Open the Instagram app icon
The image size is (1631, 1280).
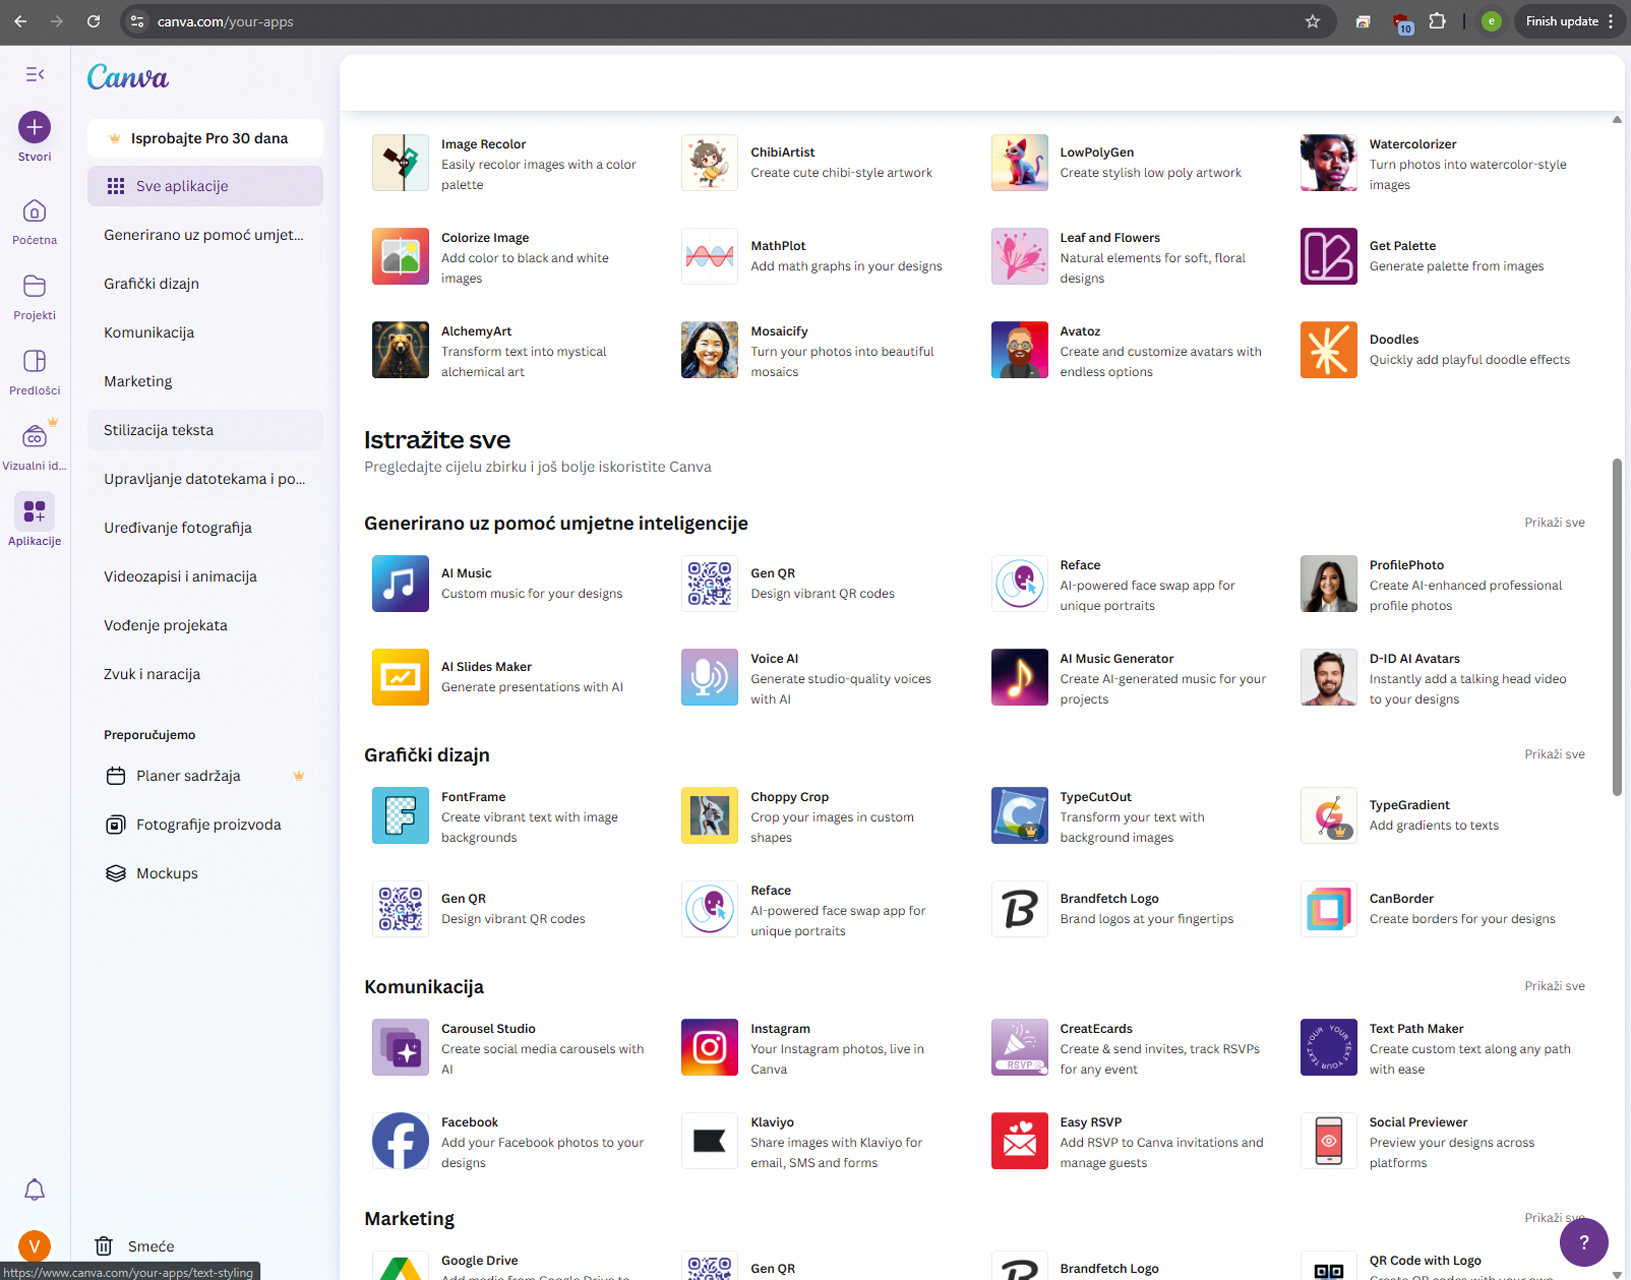(709, 1047)
